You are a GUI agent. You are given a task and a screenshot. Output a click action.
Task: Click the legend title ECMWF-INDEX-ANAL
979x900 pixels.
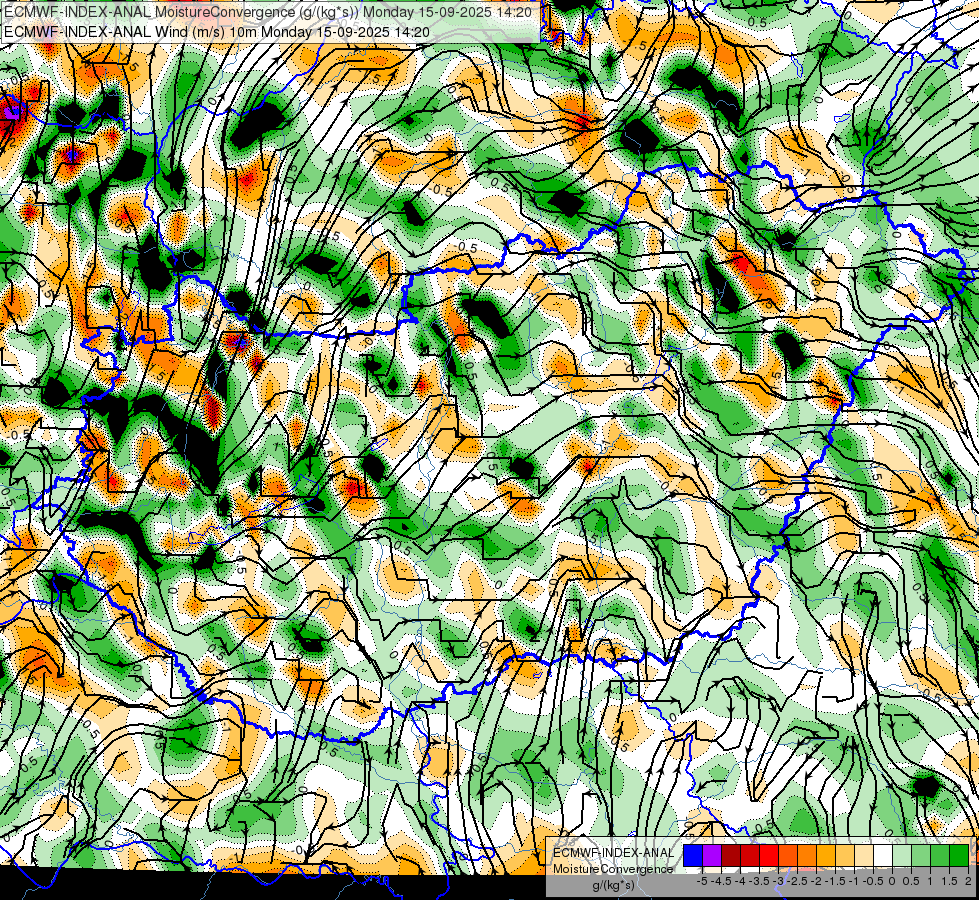(x=613, y=853)
